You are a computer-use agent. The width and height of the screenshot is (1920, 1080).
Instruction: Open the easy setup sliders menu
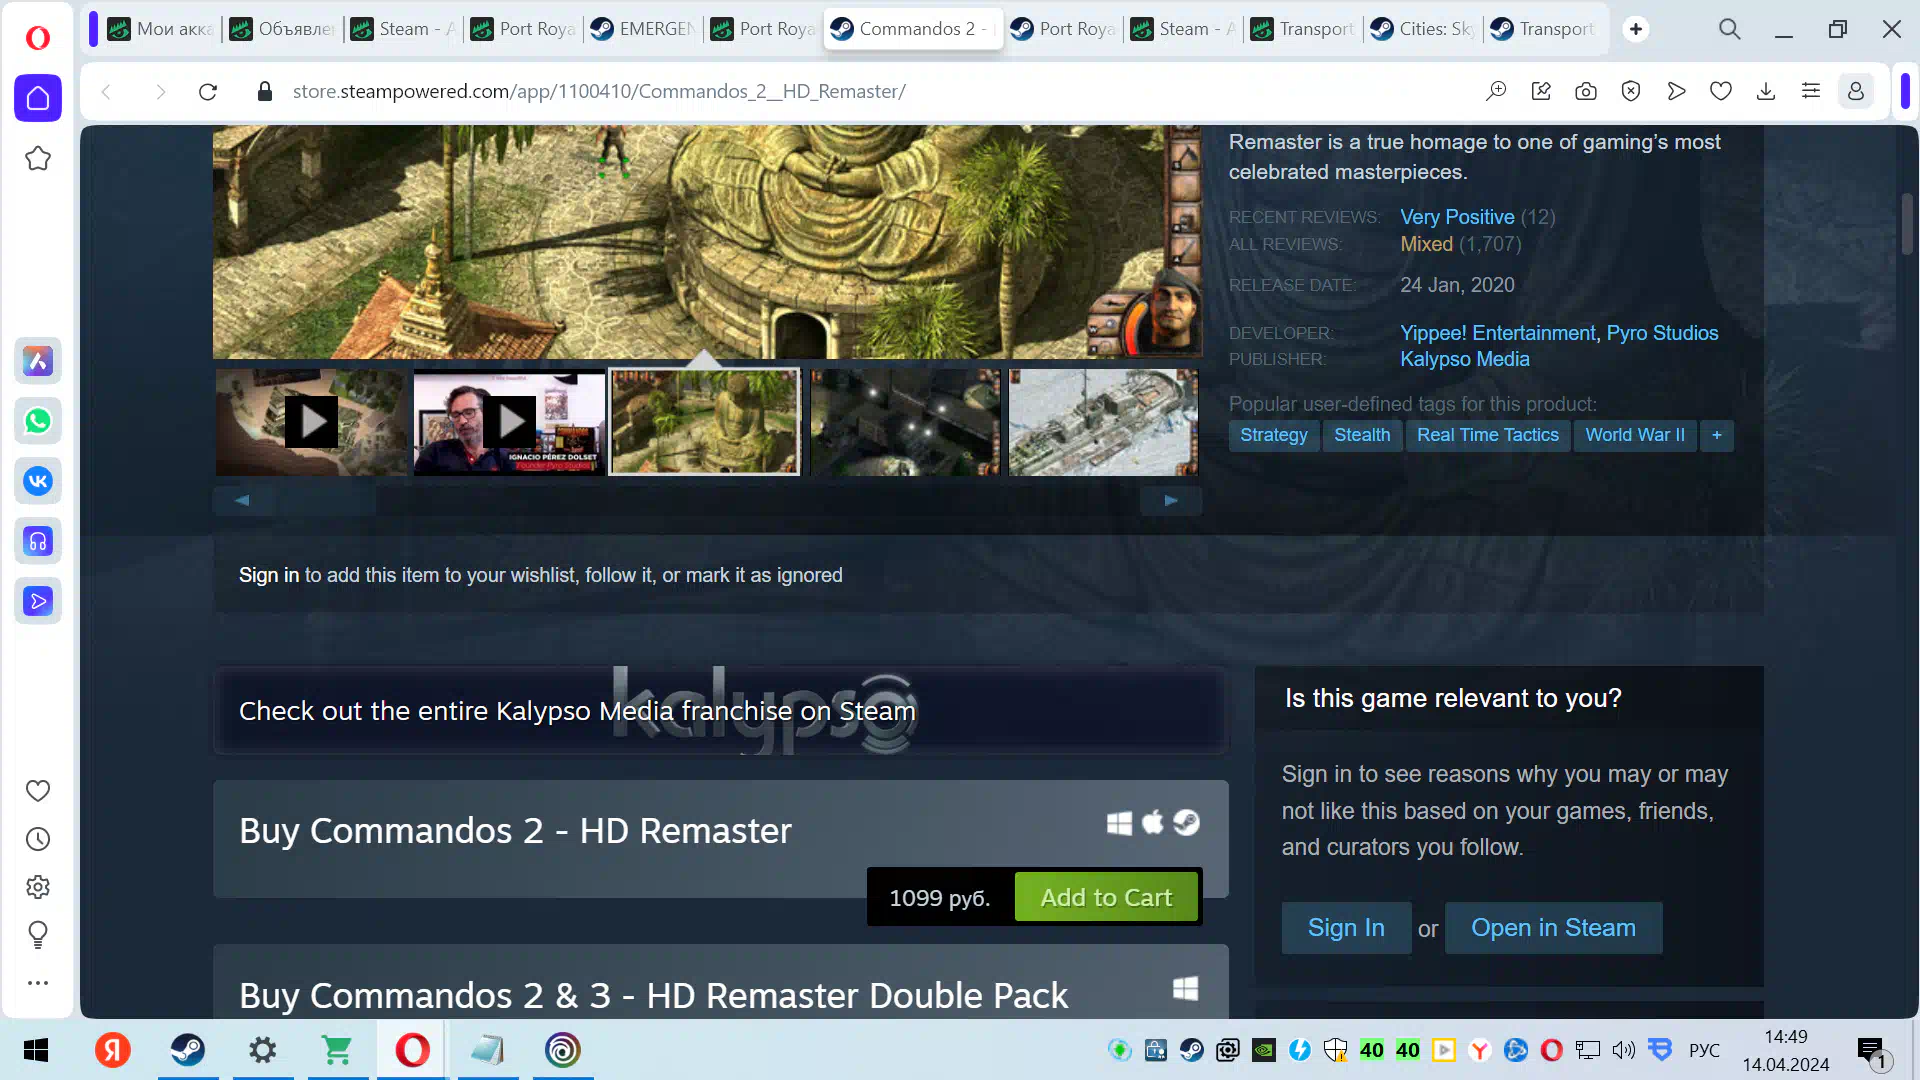pos(1811,91)
